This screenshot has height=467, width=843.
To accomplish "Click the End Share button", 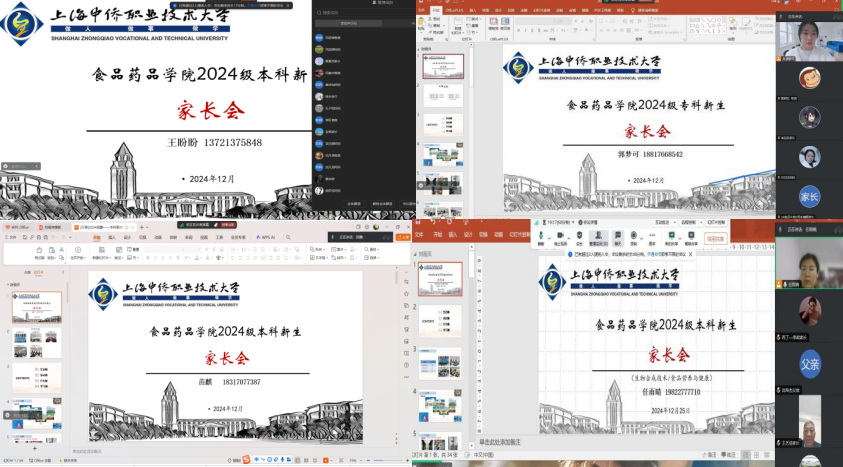I will (x=716, y=239).
